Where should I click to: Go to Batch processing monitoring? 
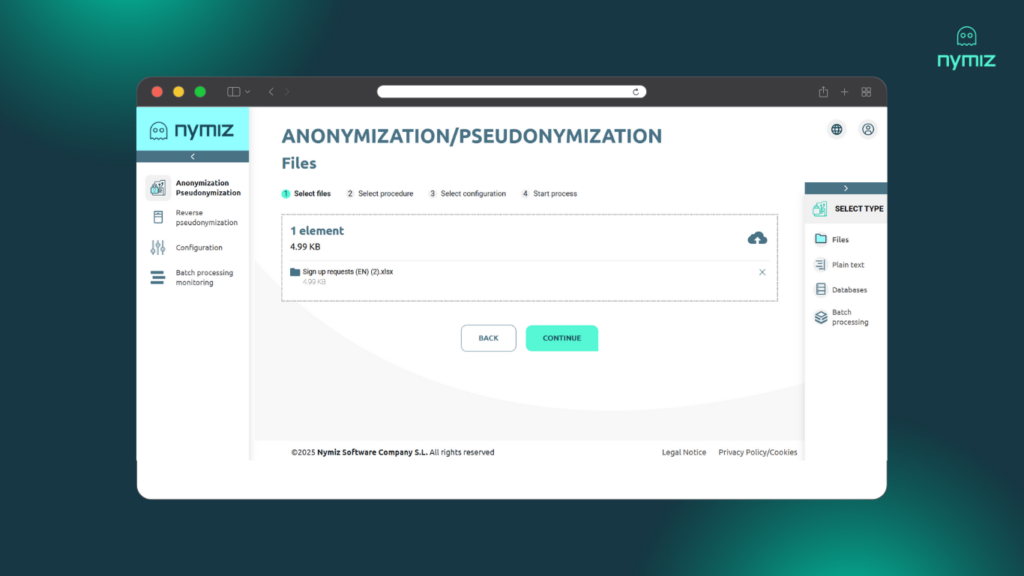(x=203, y=277)
